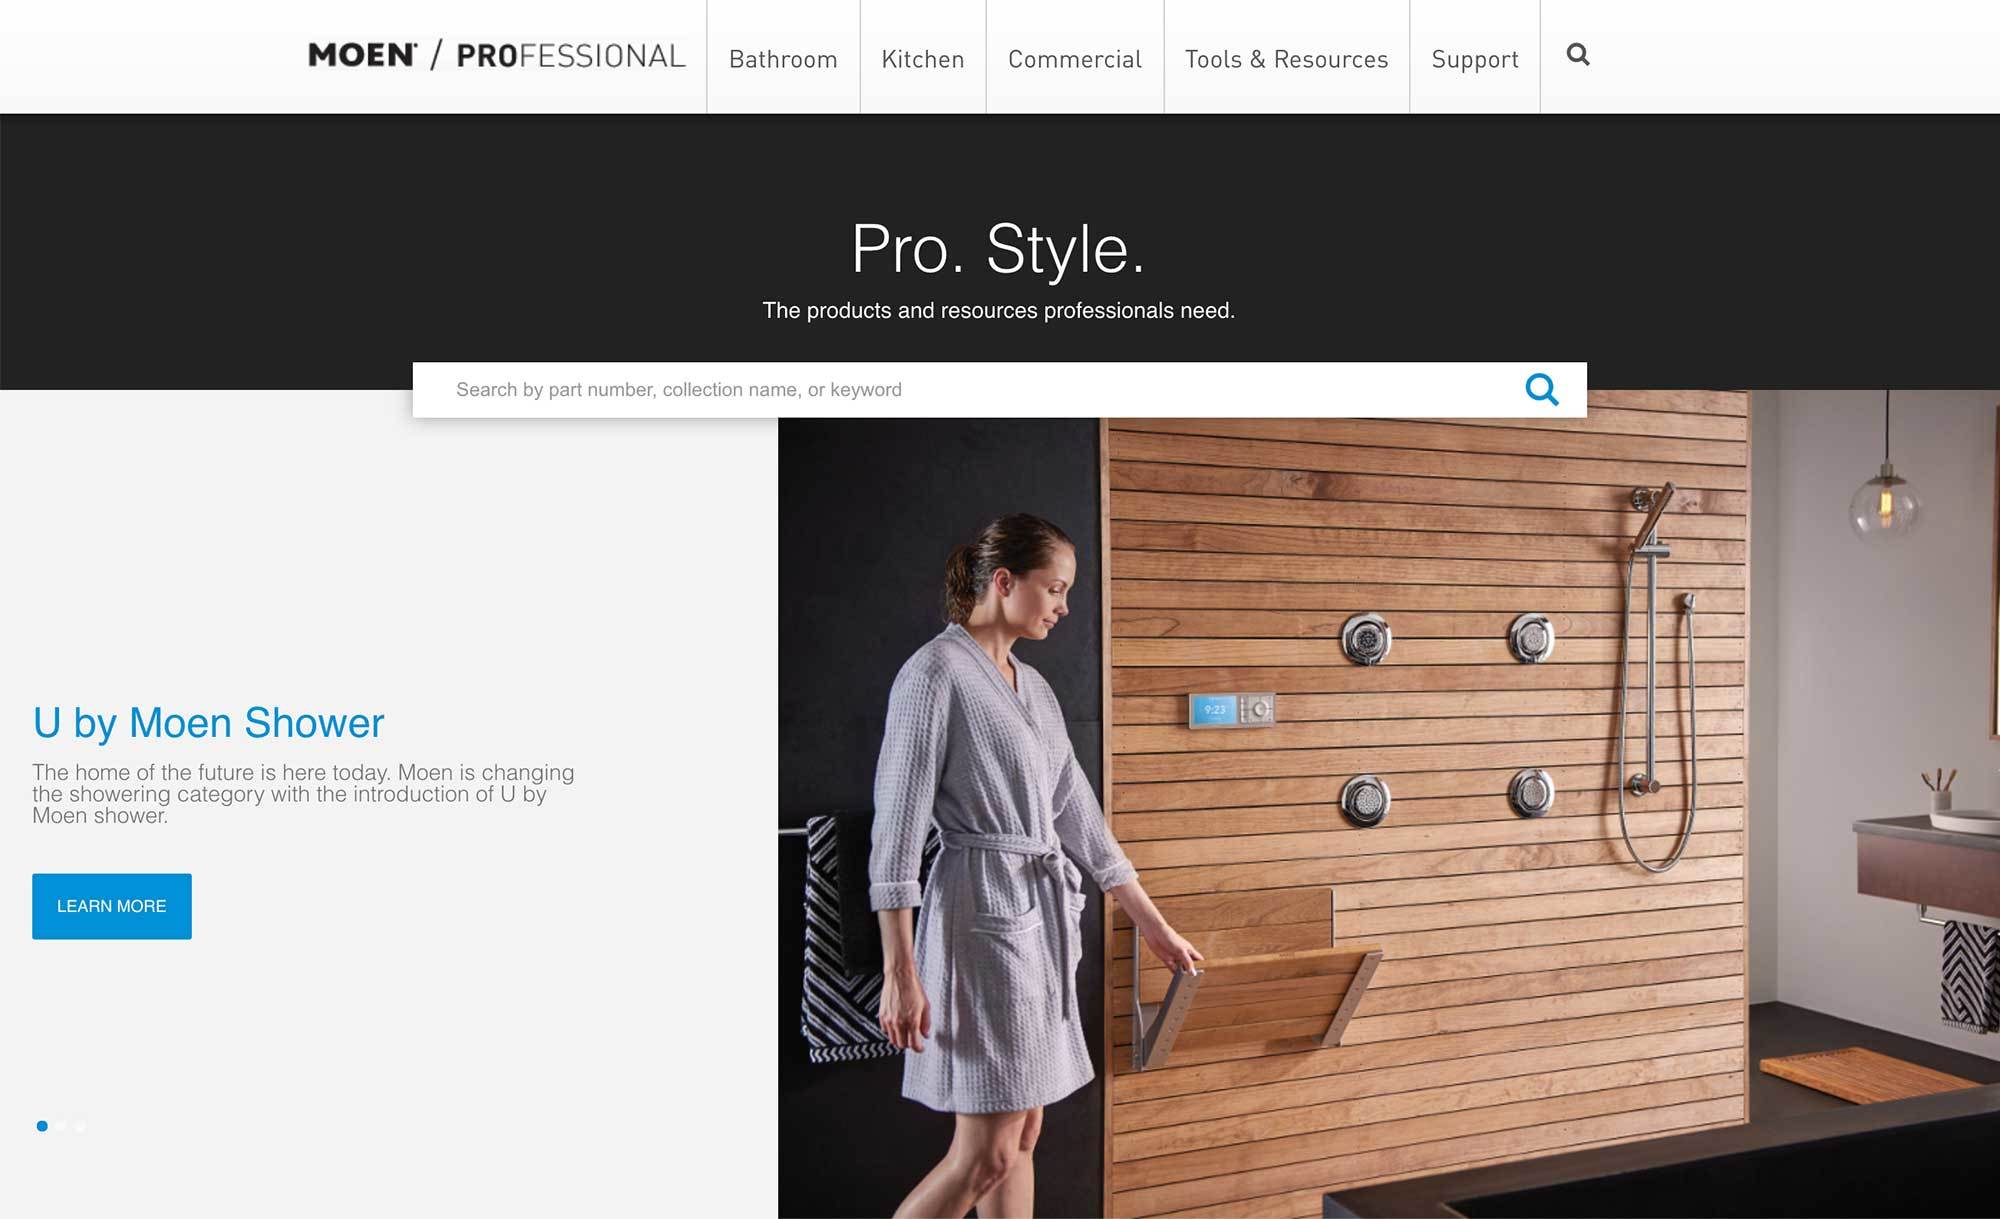Open the Bathroom menu
This screenshot has height=1219, width=2000.
[x=783, y=59]
